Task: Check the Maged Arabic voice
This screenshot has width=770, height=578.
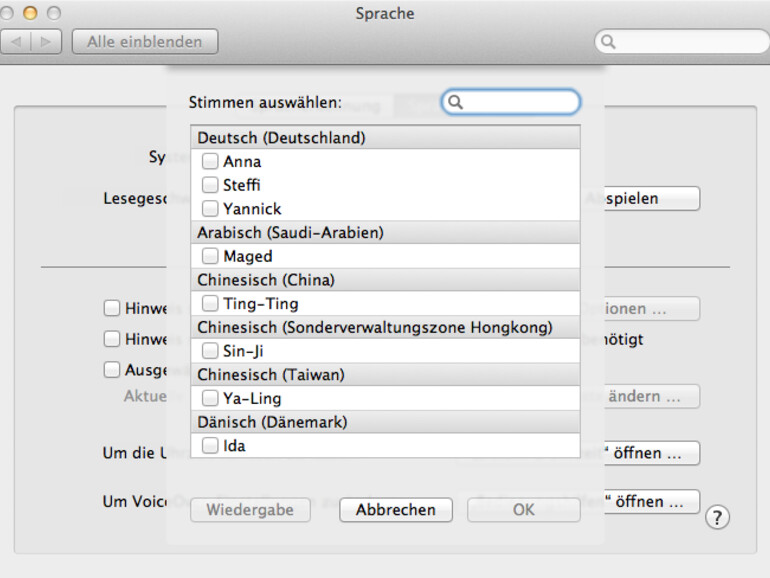Action: coord(210,256)
